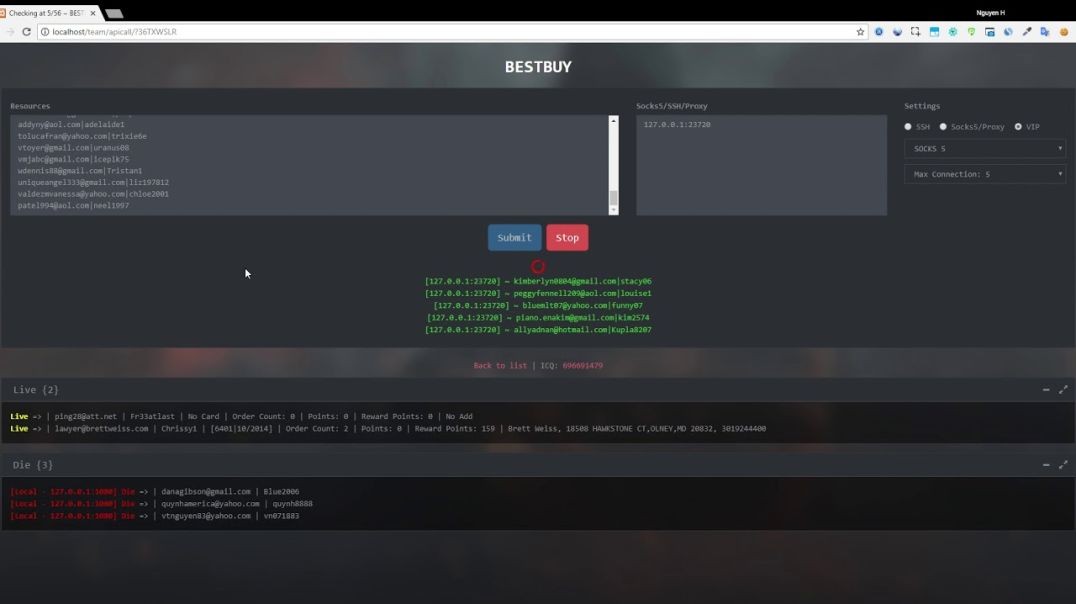Image resolution: width=1076 pixels, height=604 pixels.
Task: Open the Max Connection dropdown
Action: (985, 174)
